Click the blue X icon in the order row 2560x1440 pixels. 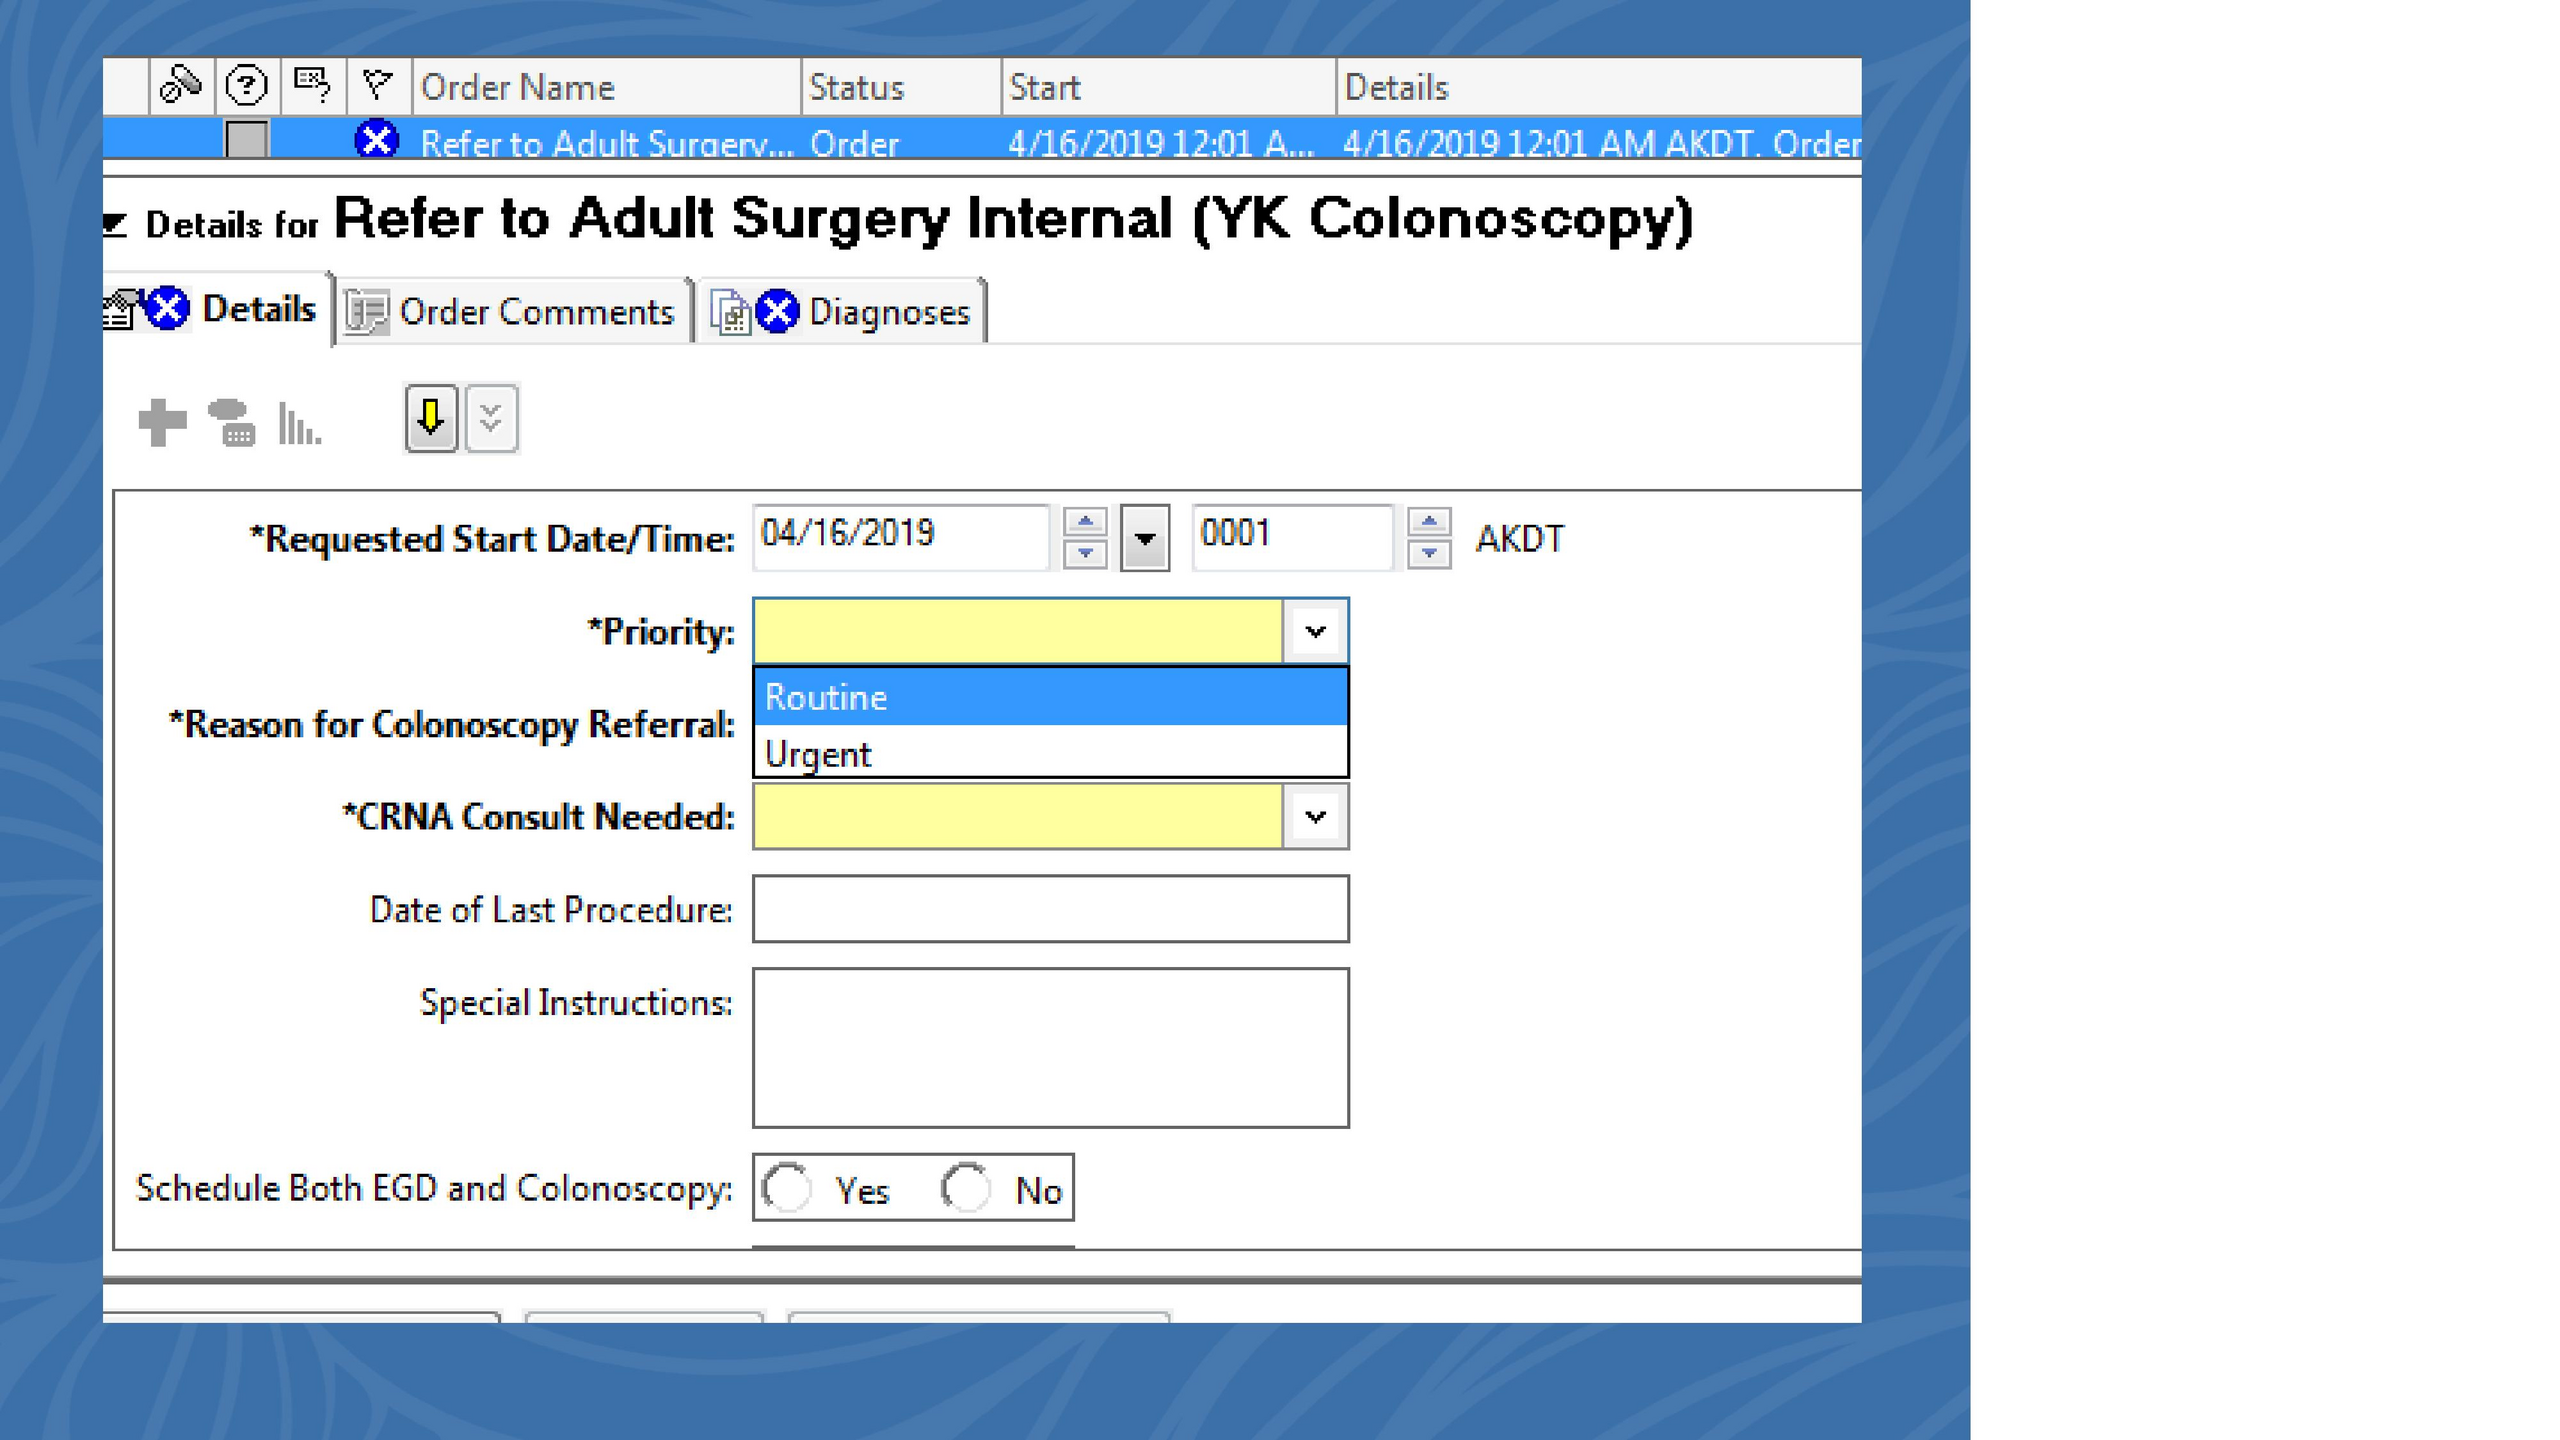coord(377,140)
